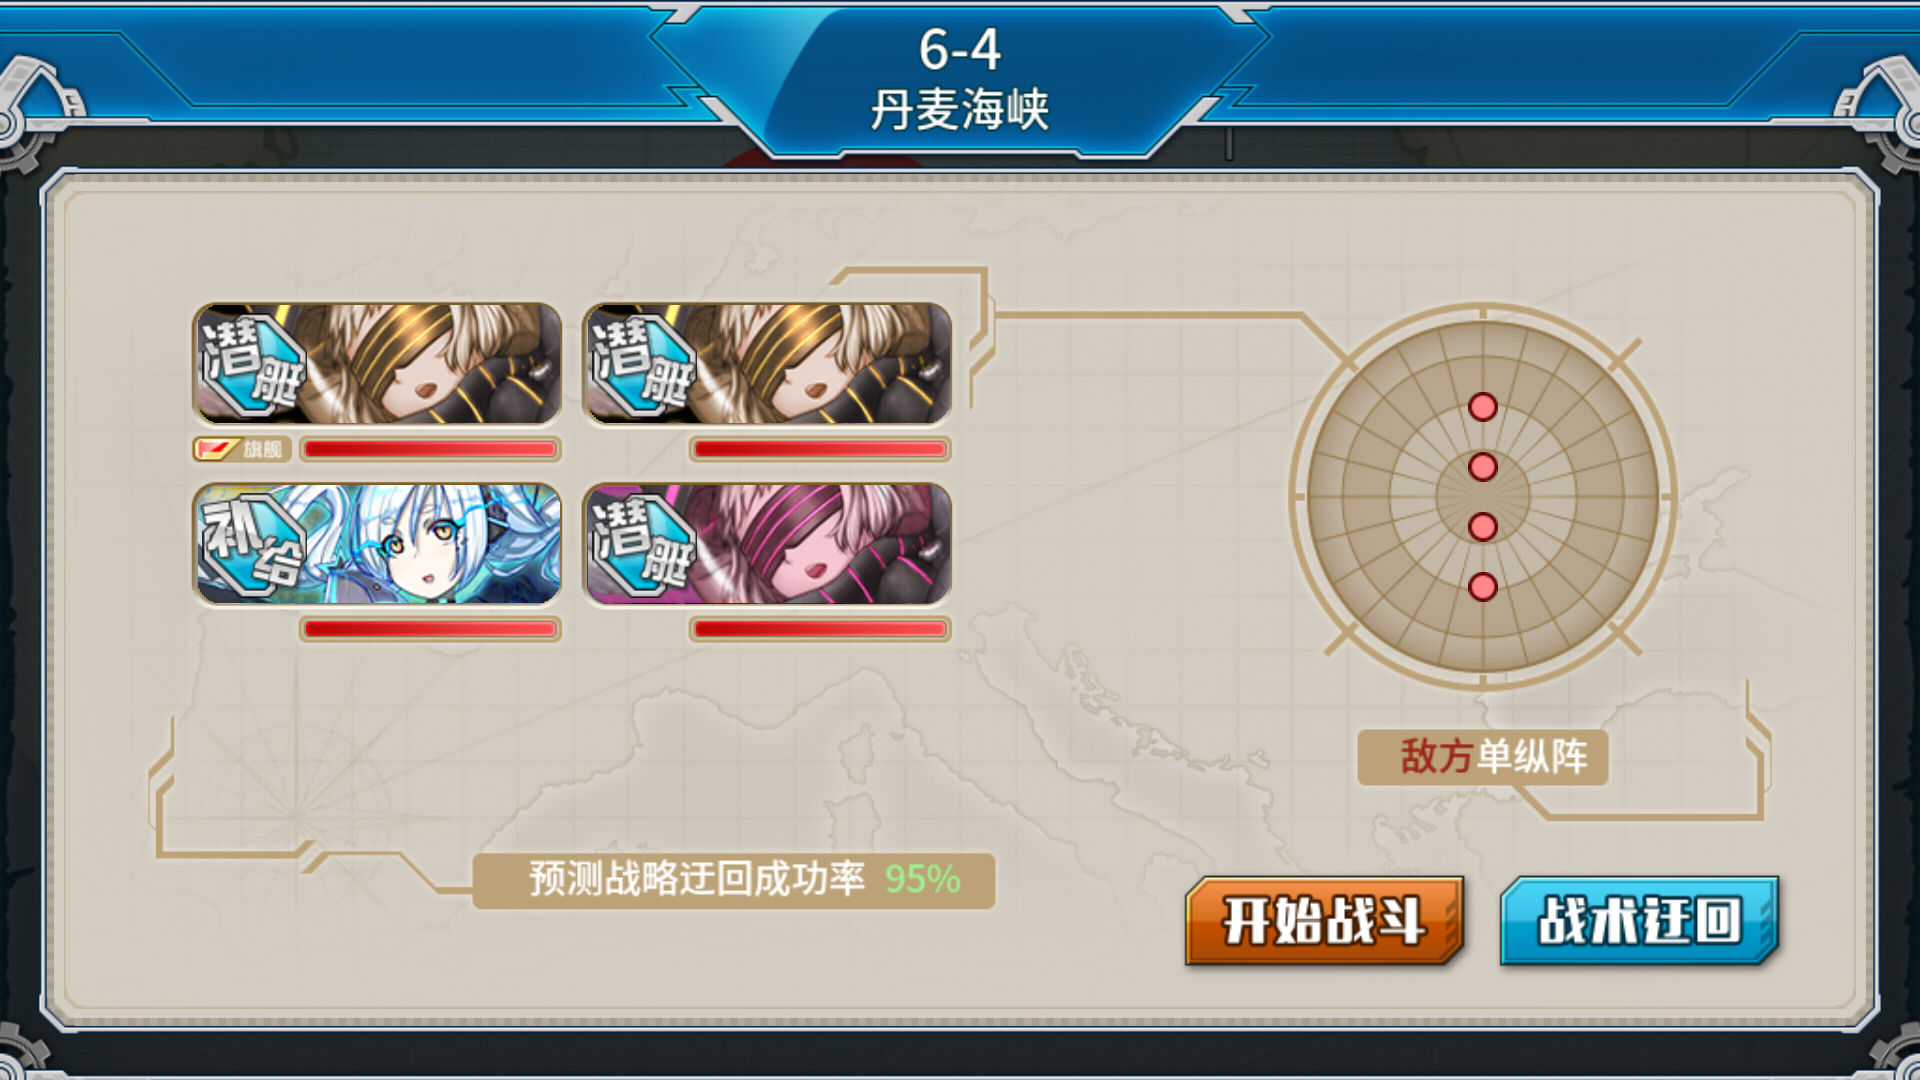Click the supply ship's red health bar
Screen dimensions: 1920x1080
click(x=430, y=629)
